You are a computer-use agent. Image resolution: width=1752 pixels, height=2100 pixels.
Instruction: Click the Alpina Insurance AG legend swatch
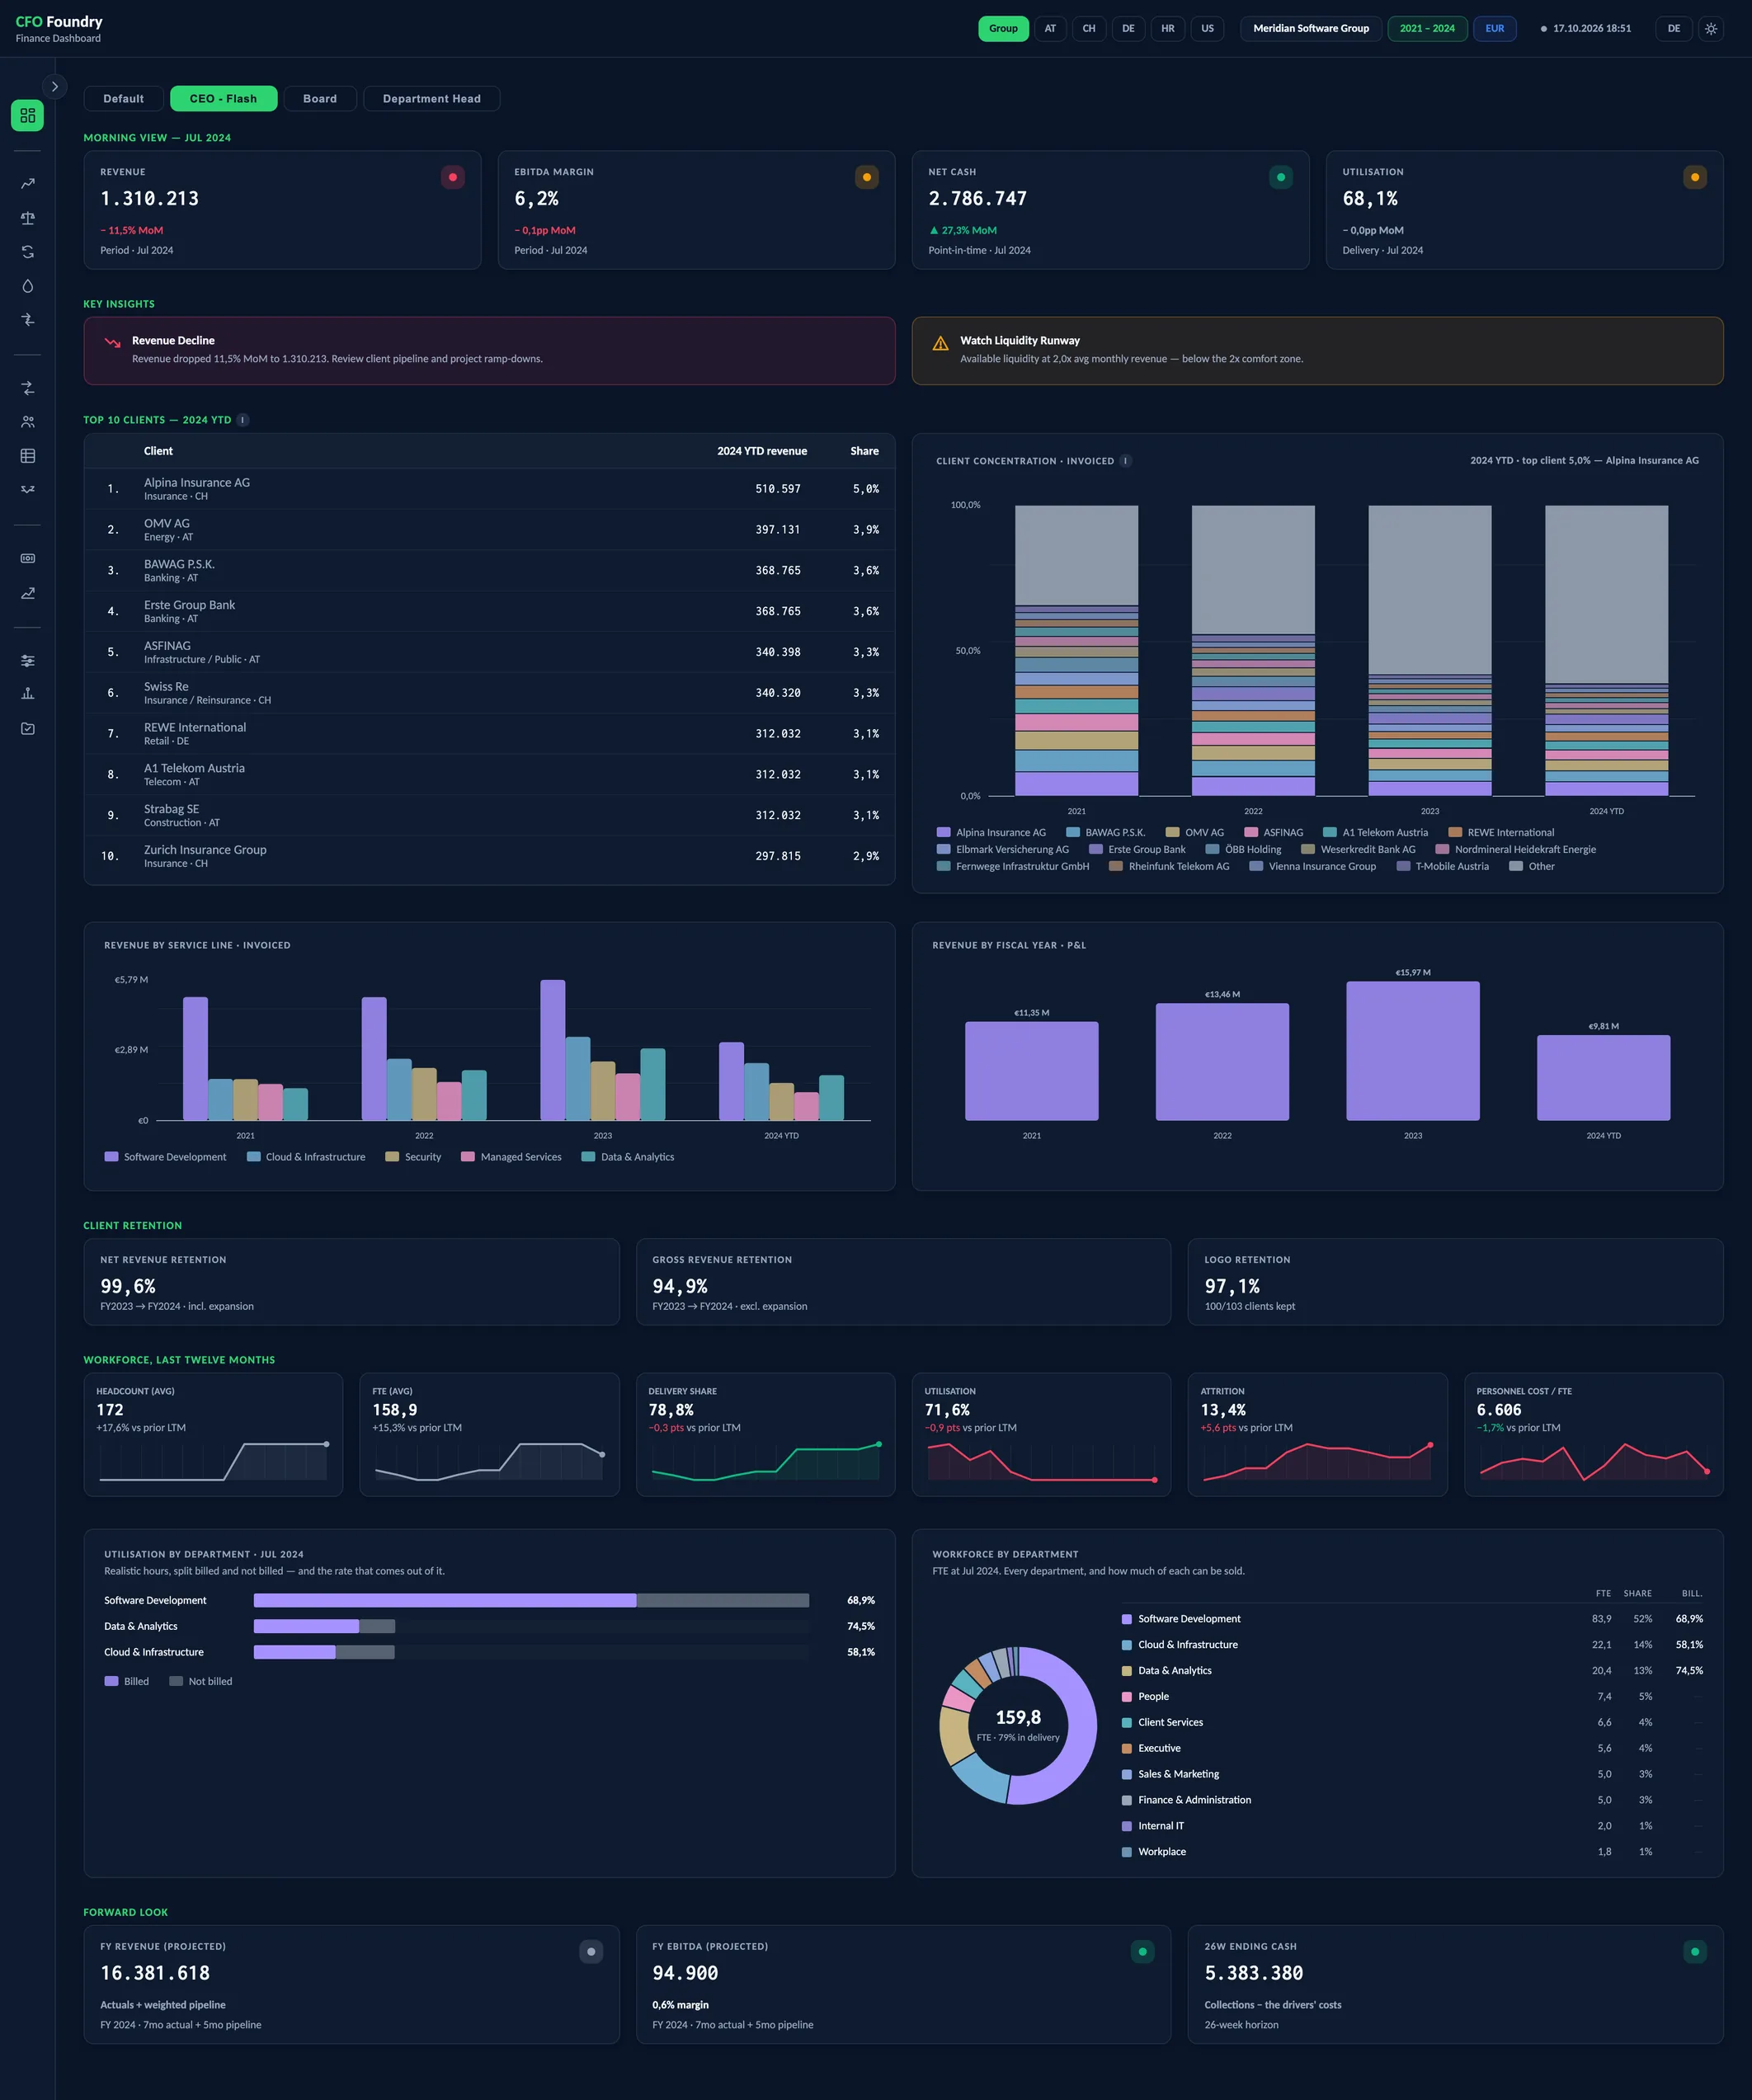click(943, 832)
